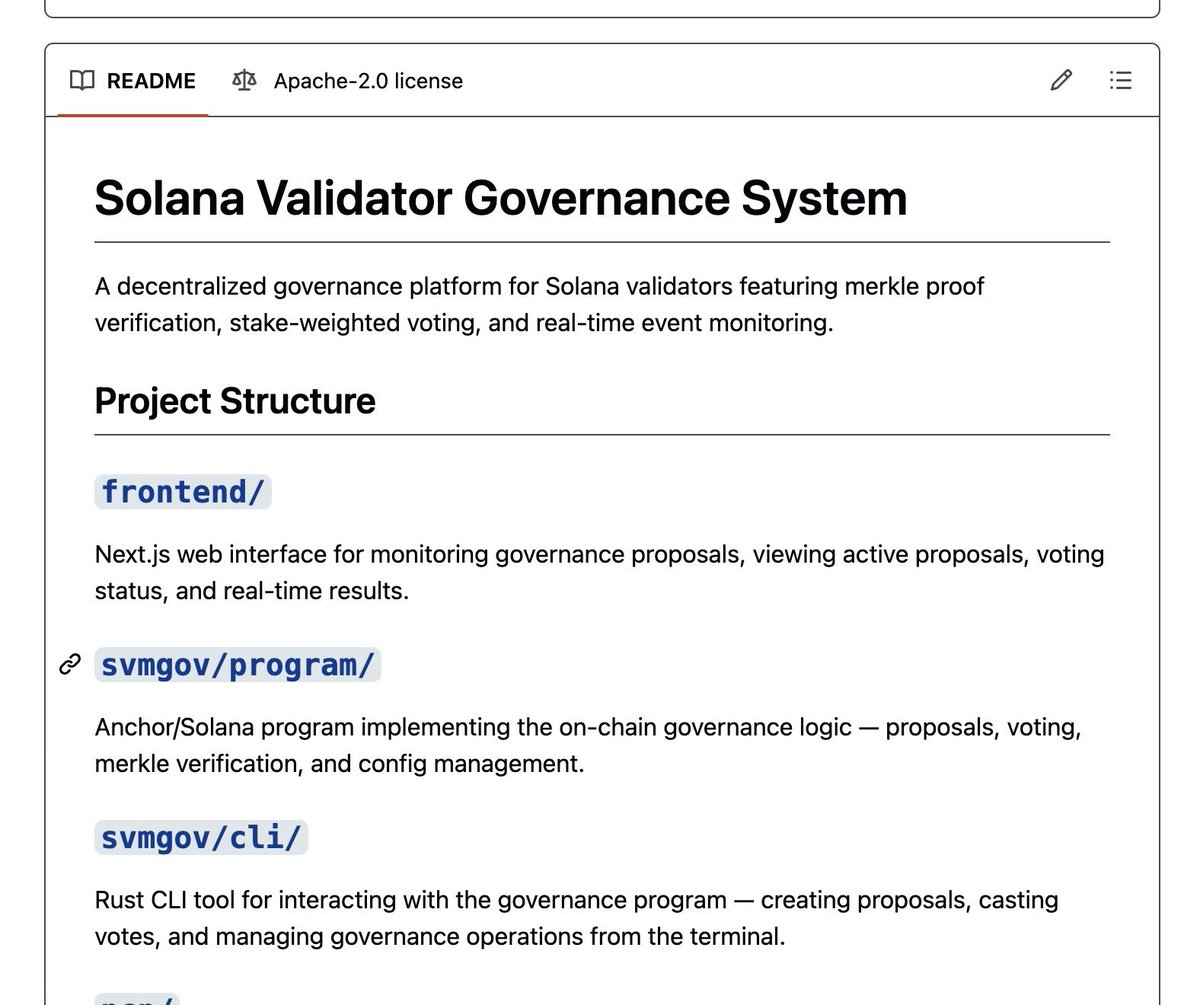This screenshot has height=1005, width=1200.
Task: Click the divider line under Project Structure
Action: click(x=602, y=435)
